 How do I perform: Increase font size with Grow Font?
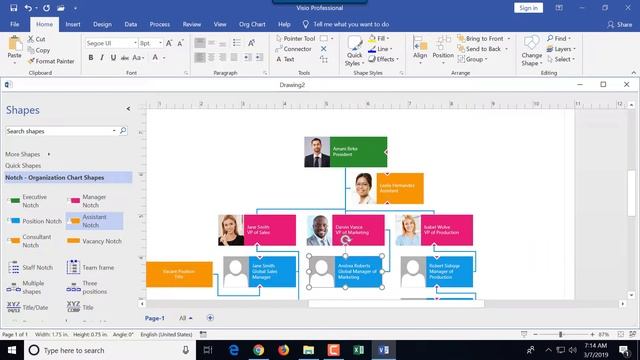[x=169, y=43]
